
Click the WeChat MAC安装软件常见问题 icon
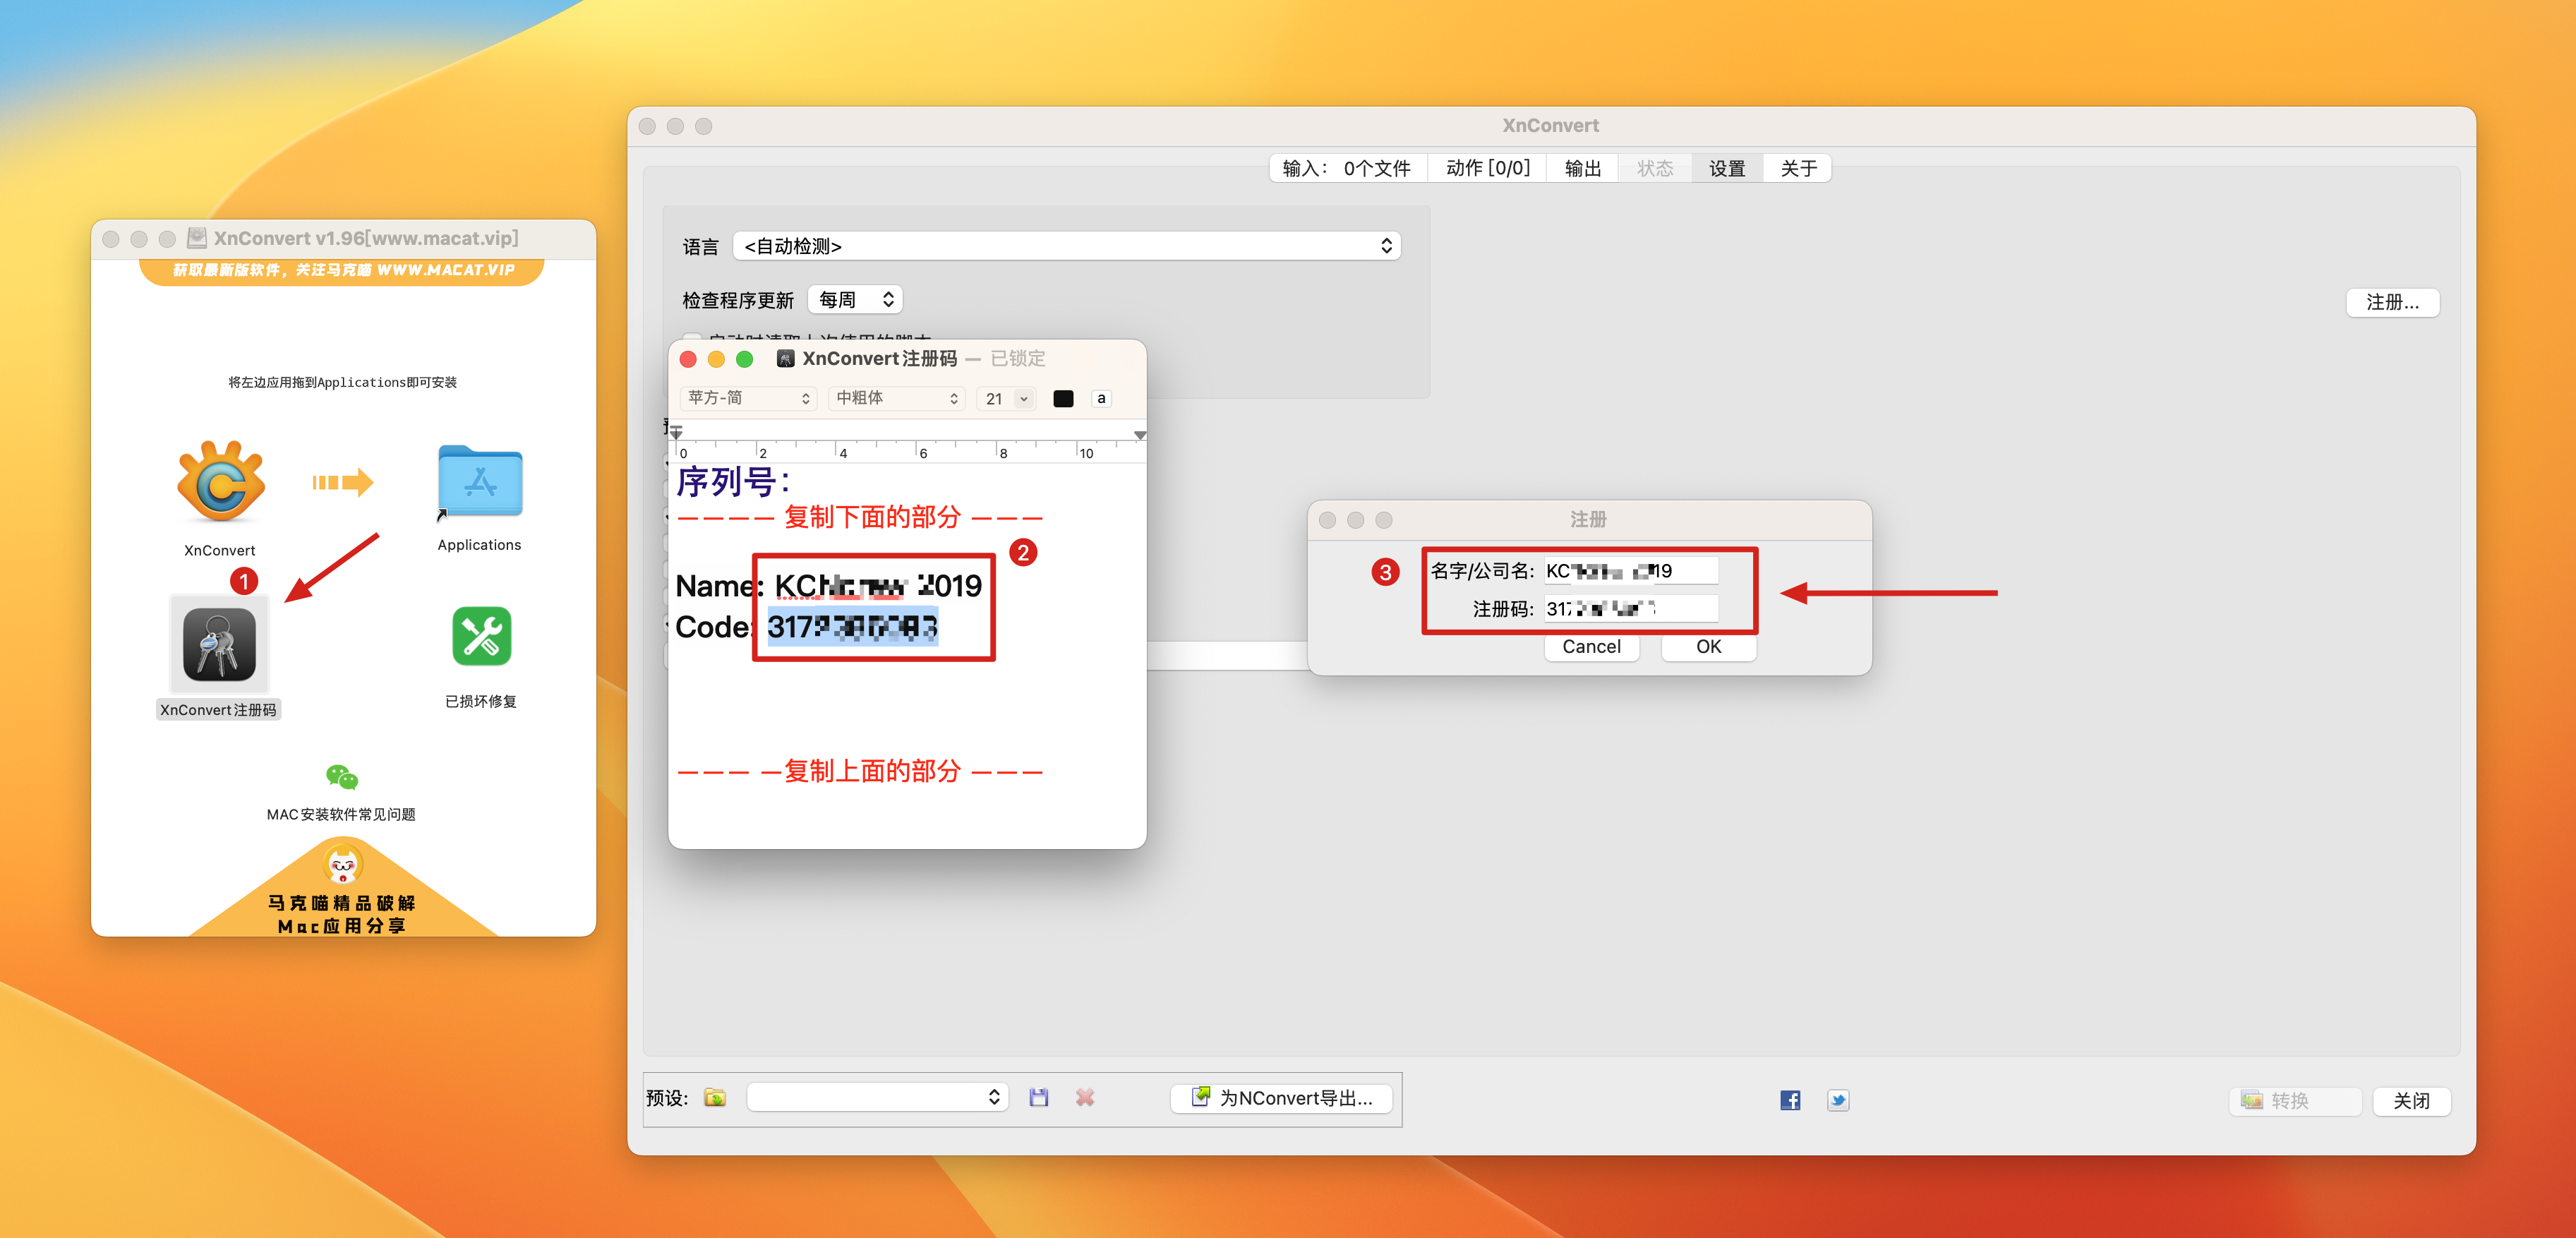coord(341,777)
